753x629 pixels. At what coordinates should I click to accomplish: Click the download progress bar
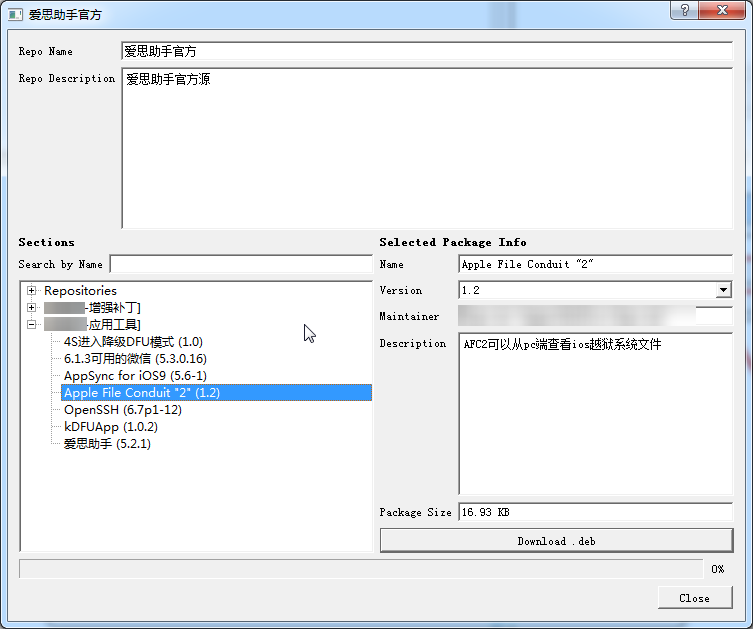[x=361, y=569]
